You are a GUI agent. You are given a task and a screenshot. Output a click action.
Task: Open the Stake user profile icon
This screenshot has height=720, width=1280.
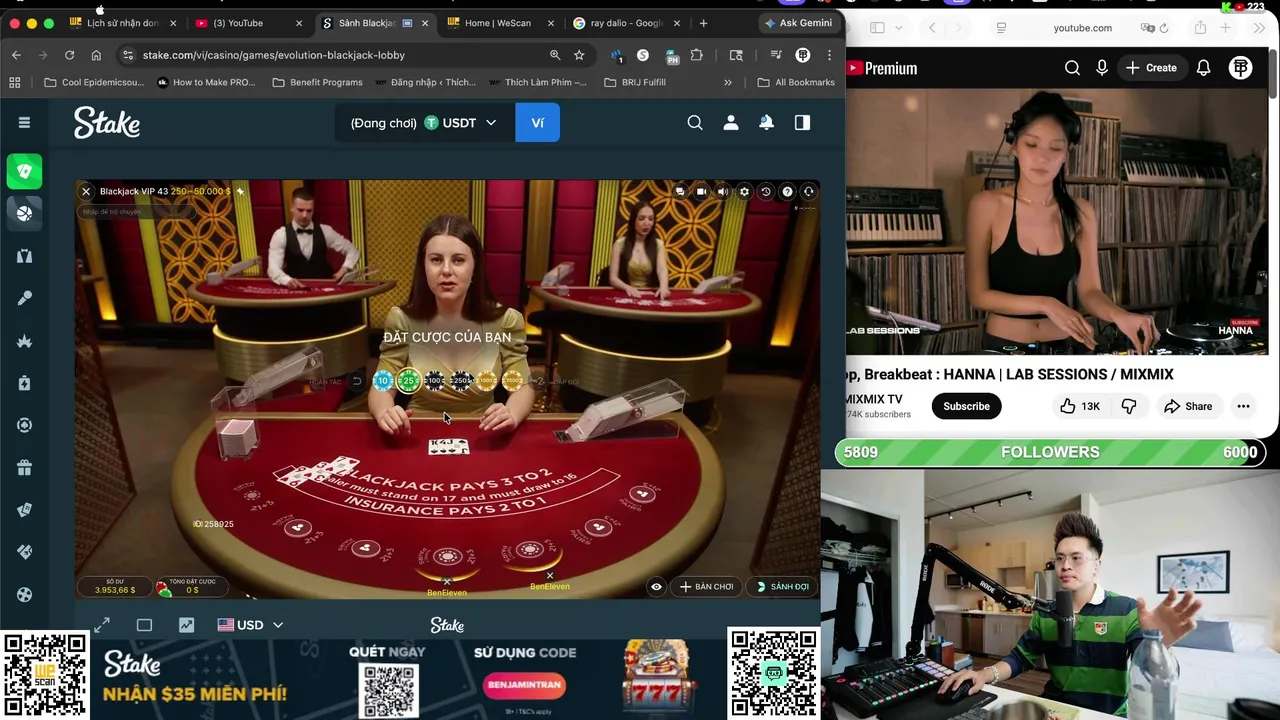coord(731,122)
